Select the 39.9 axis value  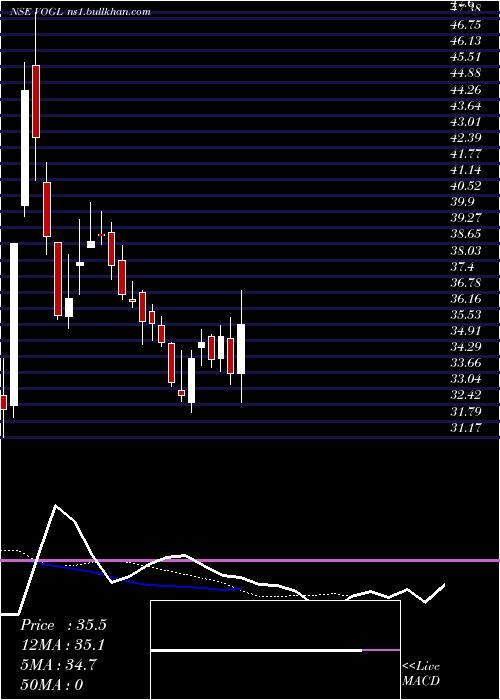(462, 202)
